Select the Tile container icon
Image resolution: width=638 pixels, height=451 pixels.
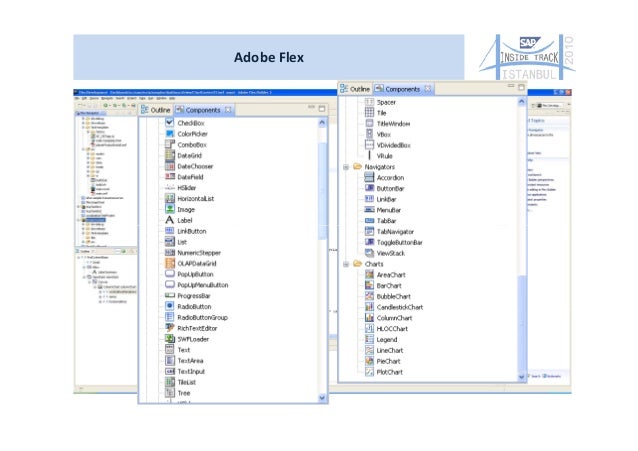click(x=369, y=112)
